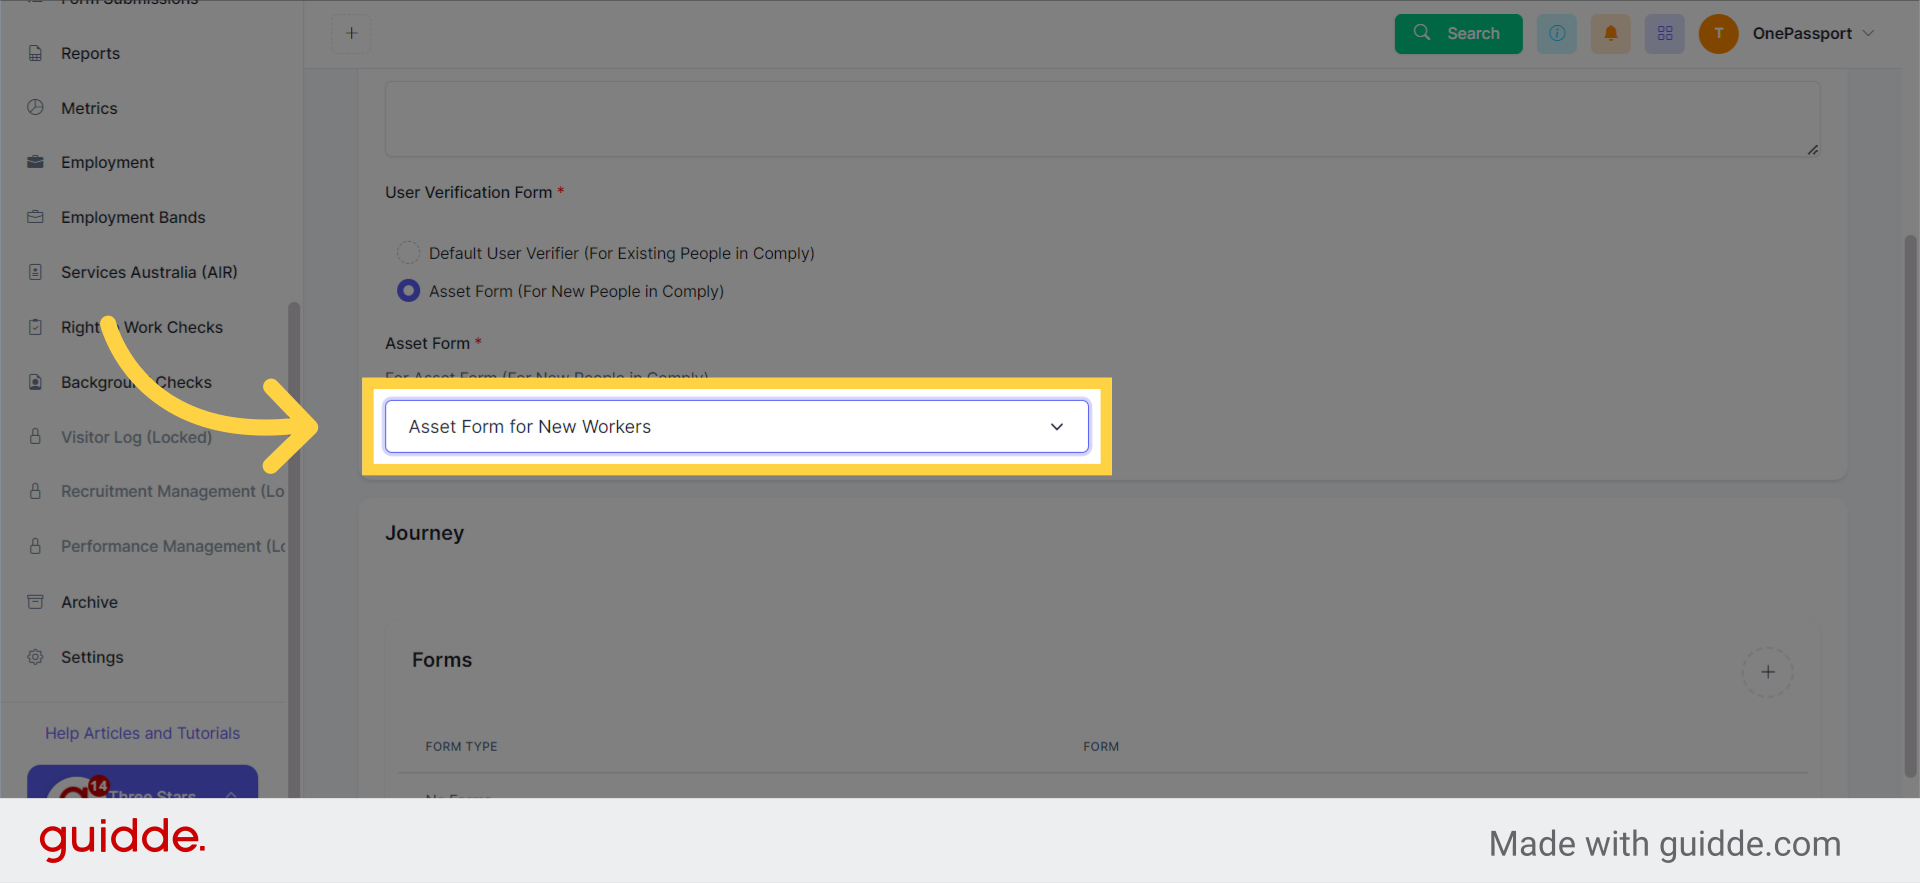Click the Right to Work Checks icon

[x=35, y=327]
